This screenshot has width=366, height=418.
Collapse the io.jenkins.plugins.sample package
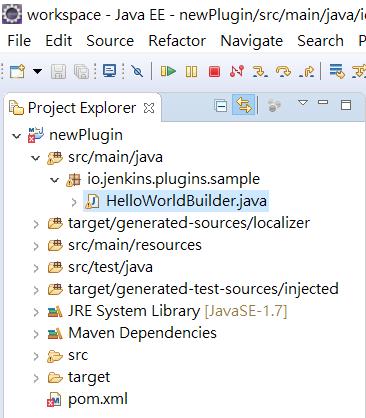point(54,180)
